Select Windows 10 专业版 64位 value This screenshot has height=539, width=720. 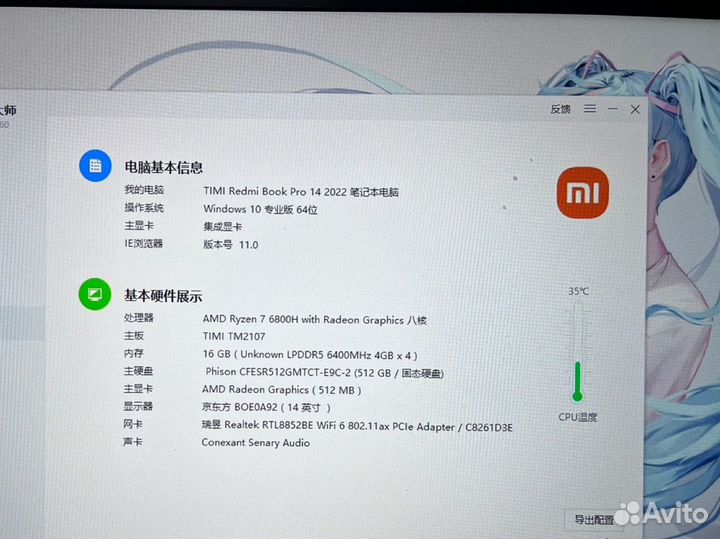point(260,209)
